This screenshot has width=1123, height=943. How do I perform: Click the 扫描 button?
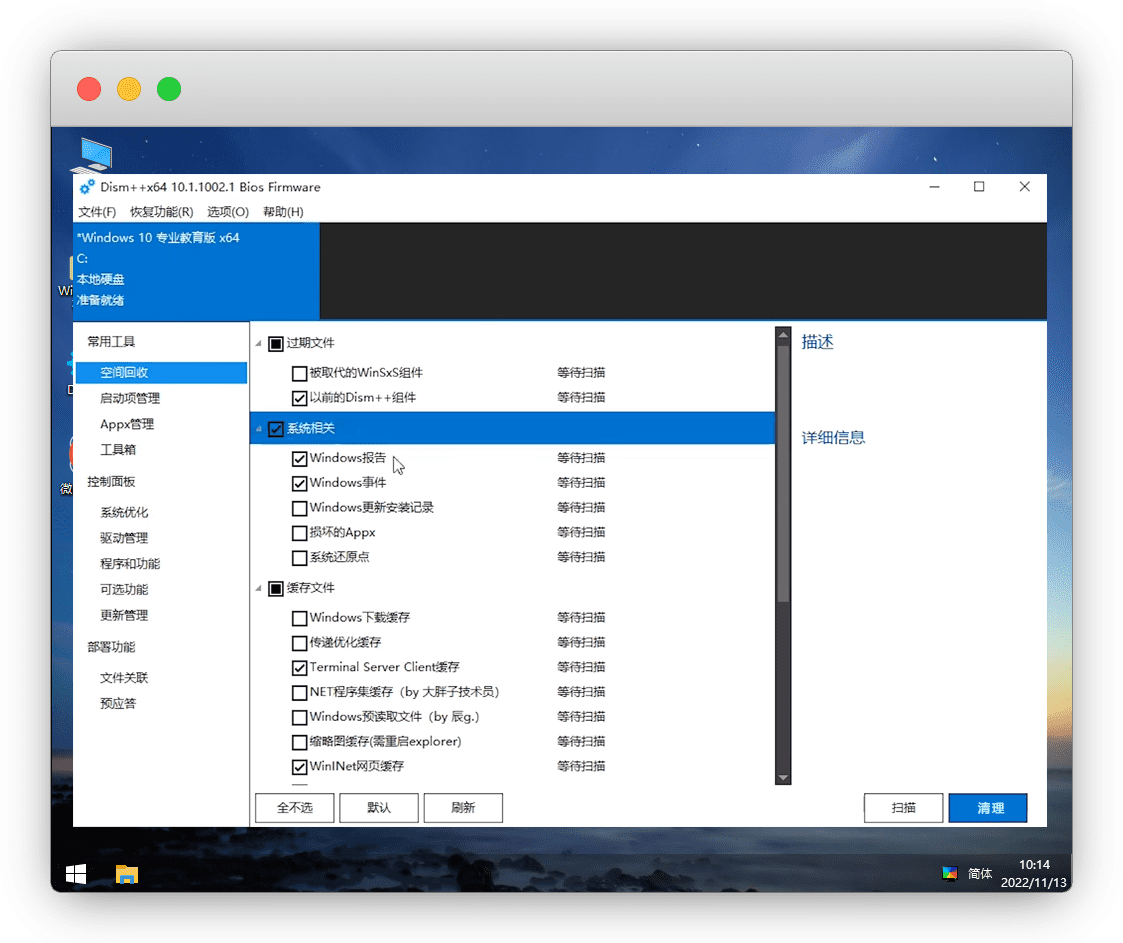[903, 808]
